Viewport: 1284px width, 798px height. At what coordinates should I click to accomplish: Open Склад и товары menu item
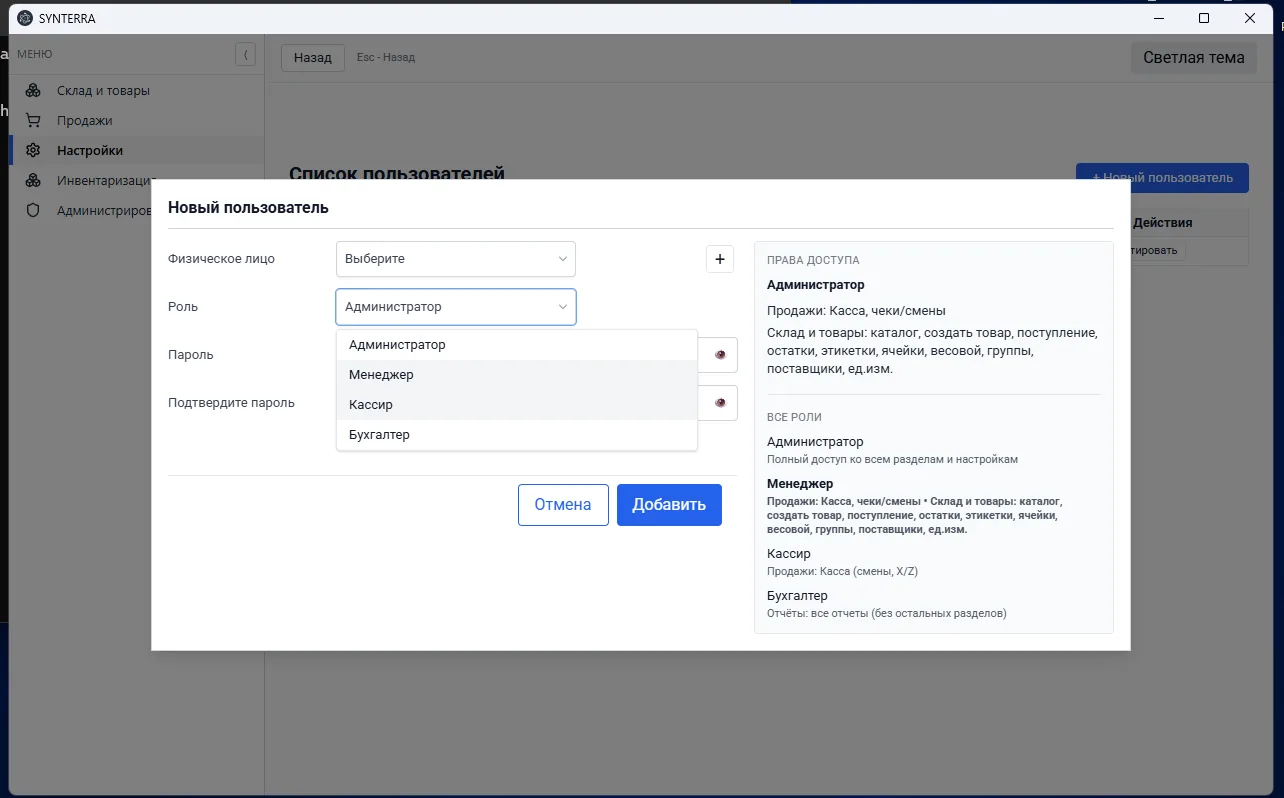pos(137,91)
